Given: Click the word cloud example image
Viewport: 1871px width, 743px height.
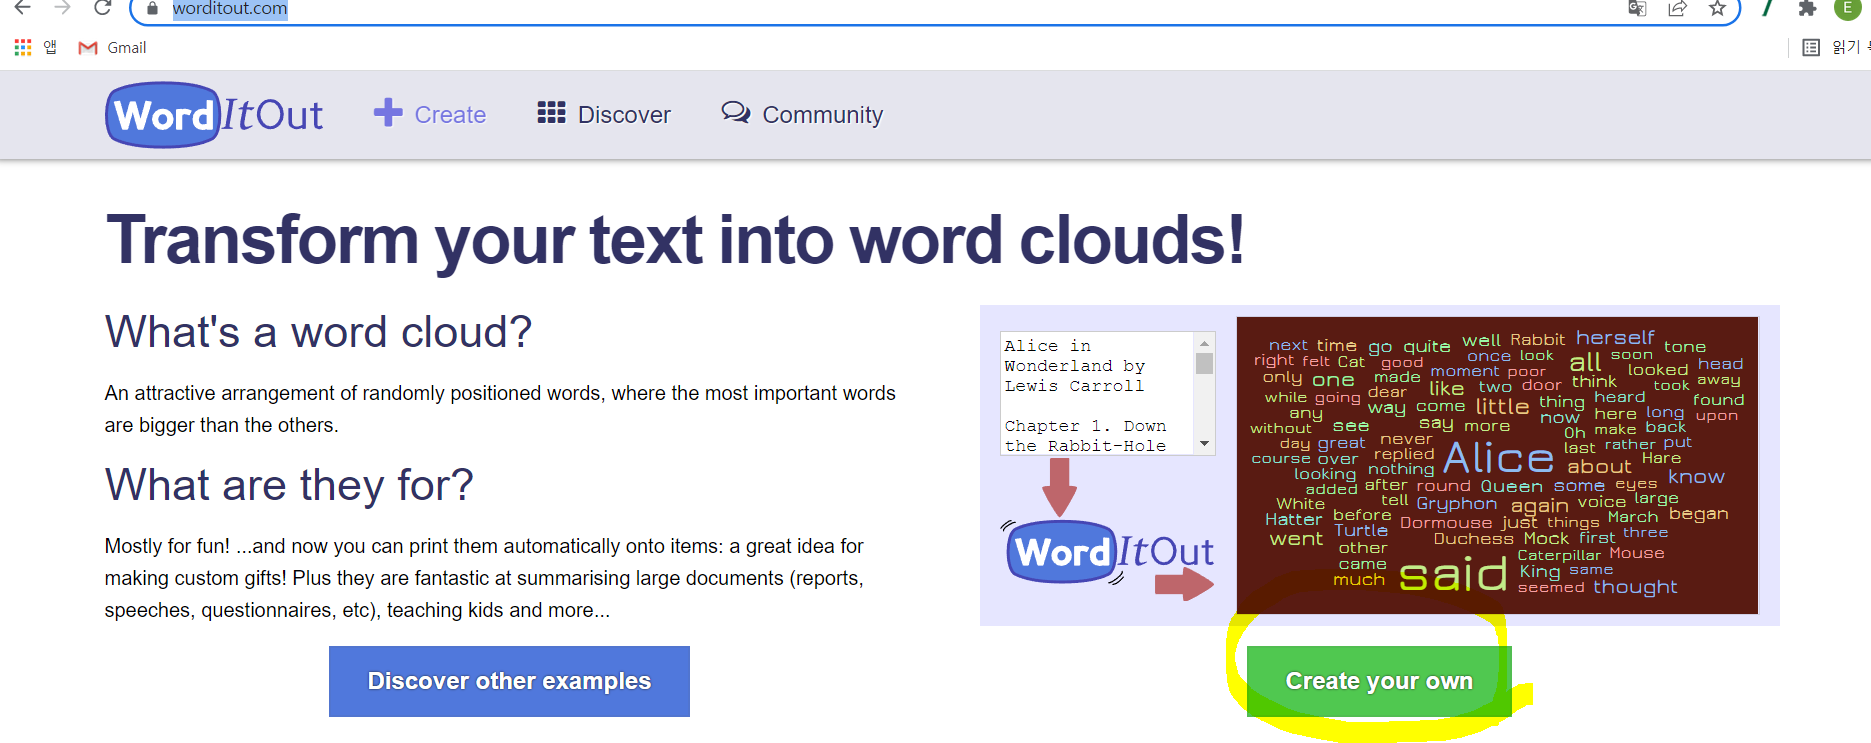Looking at the screenshot, I should pos(1497,465).
